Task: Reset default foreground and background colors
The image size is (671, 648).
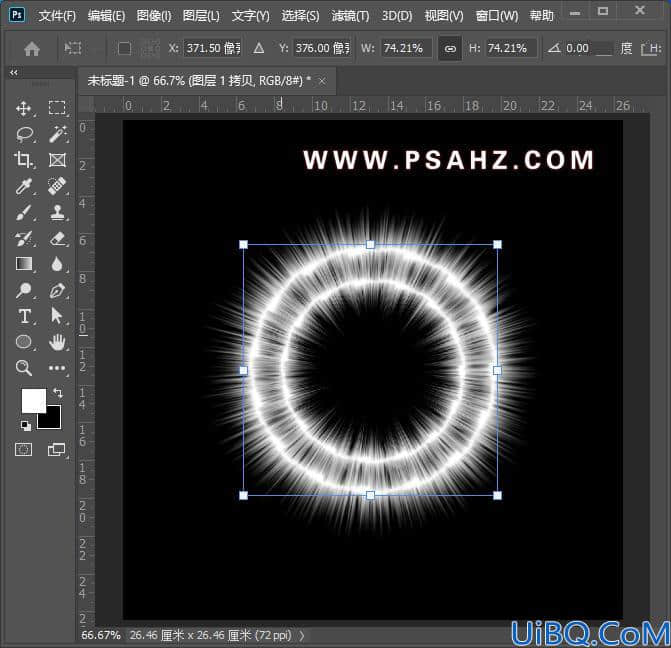Action: click(x=26, y=425)
